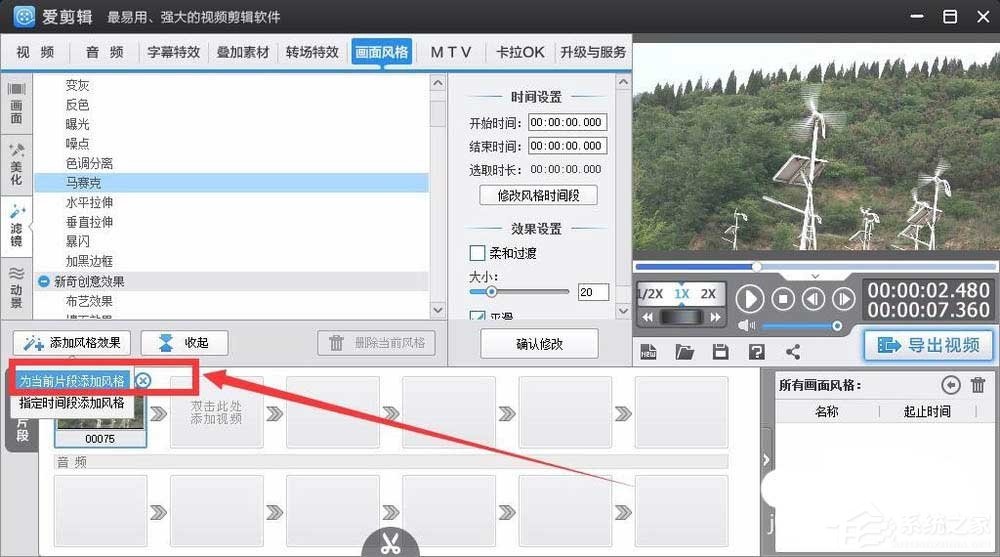Viewport: 1000px width, 557px height.
Task: Select the 滤镜 side category
Action: click(16, 227)
